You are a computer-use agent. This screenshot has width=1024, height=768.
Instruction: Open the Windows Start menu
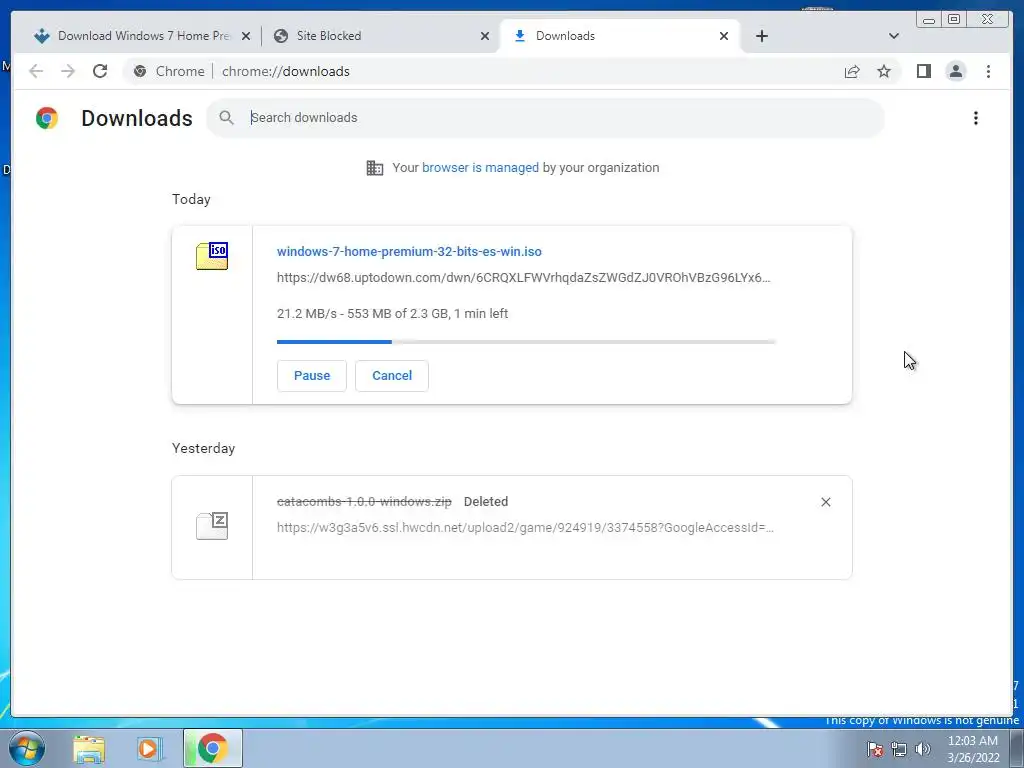27,748
